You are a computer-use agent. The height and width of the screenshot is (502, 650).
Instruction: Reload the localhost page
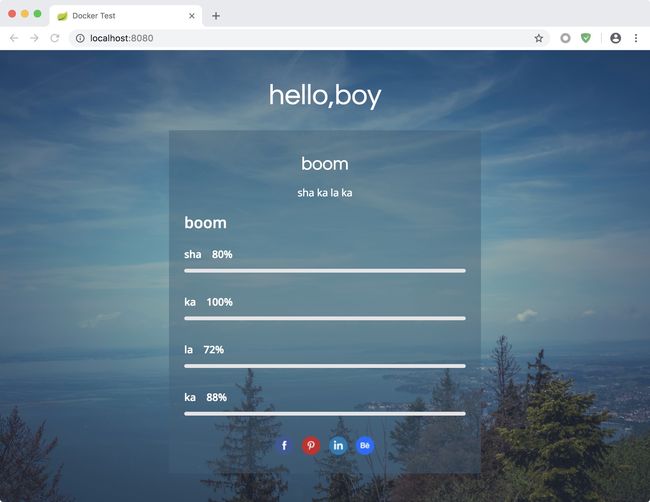(x=55, y=38)
